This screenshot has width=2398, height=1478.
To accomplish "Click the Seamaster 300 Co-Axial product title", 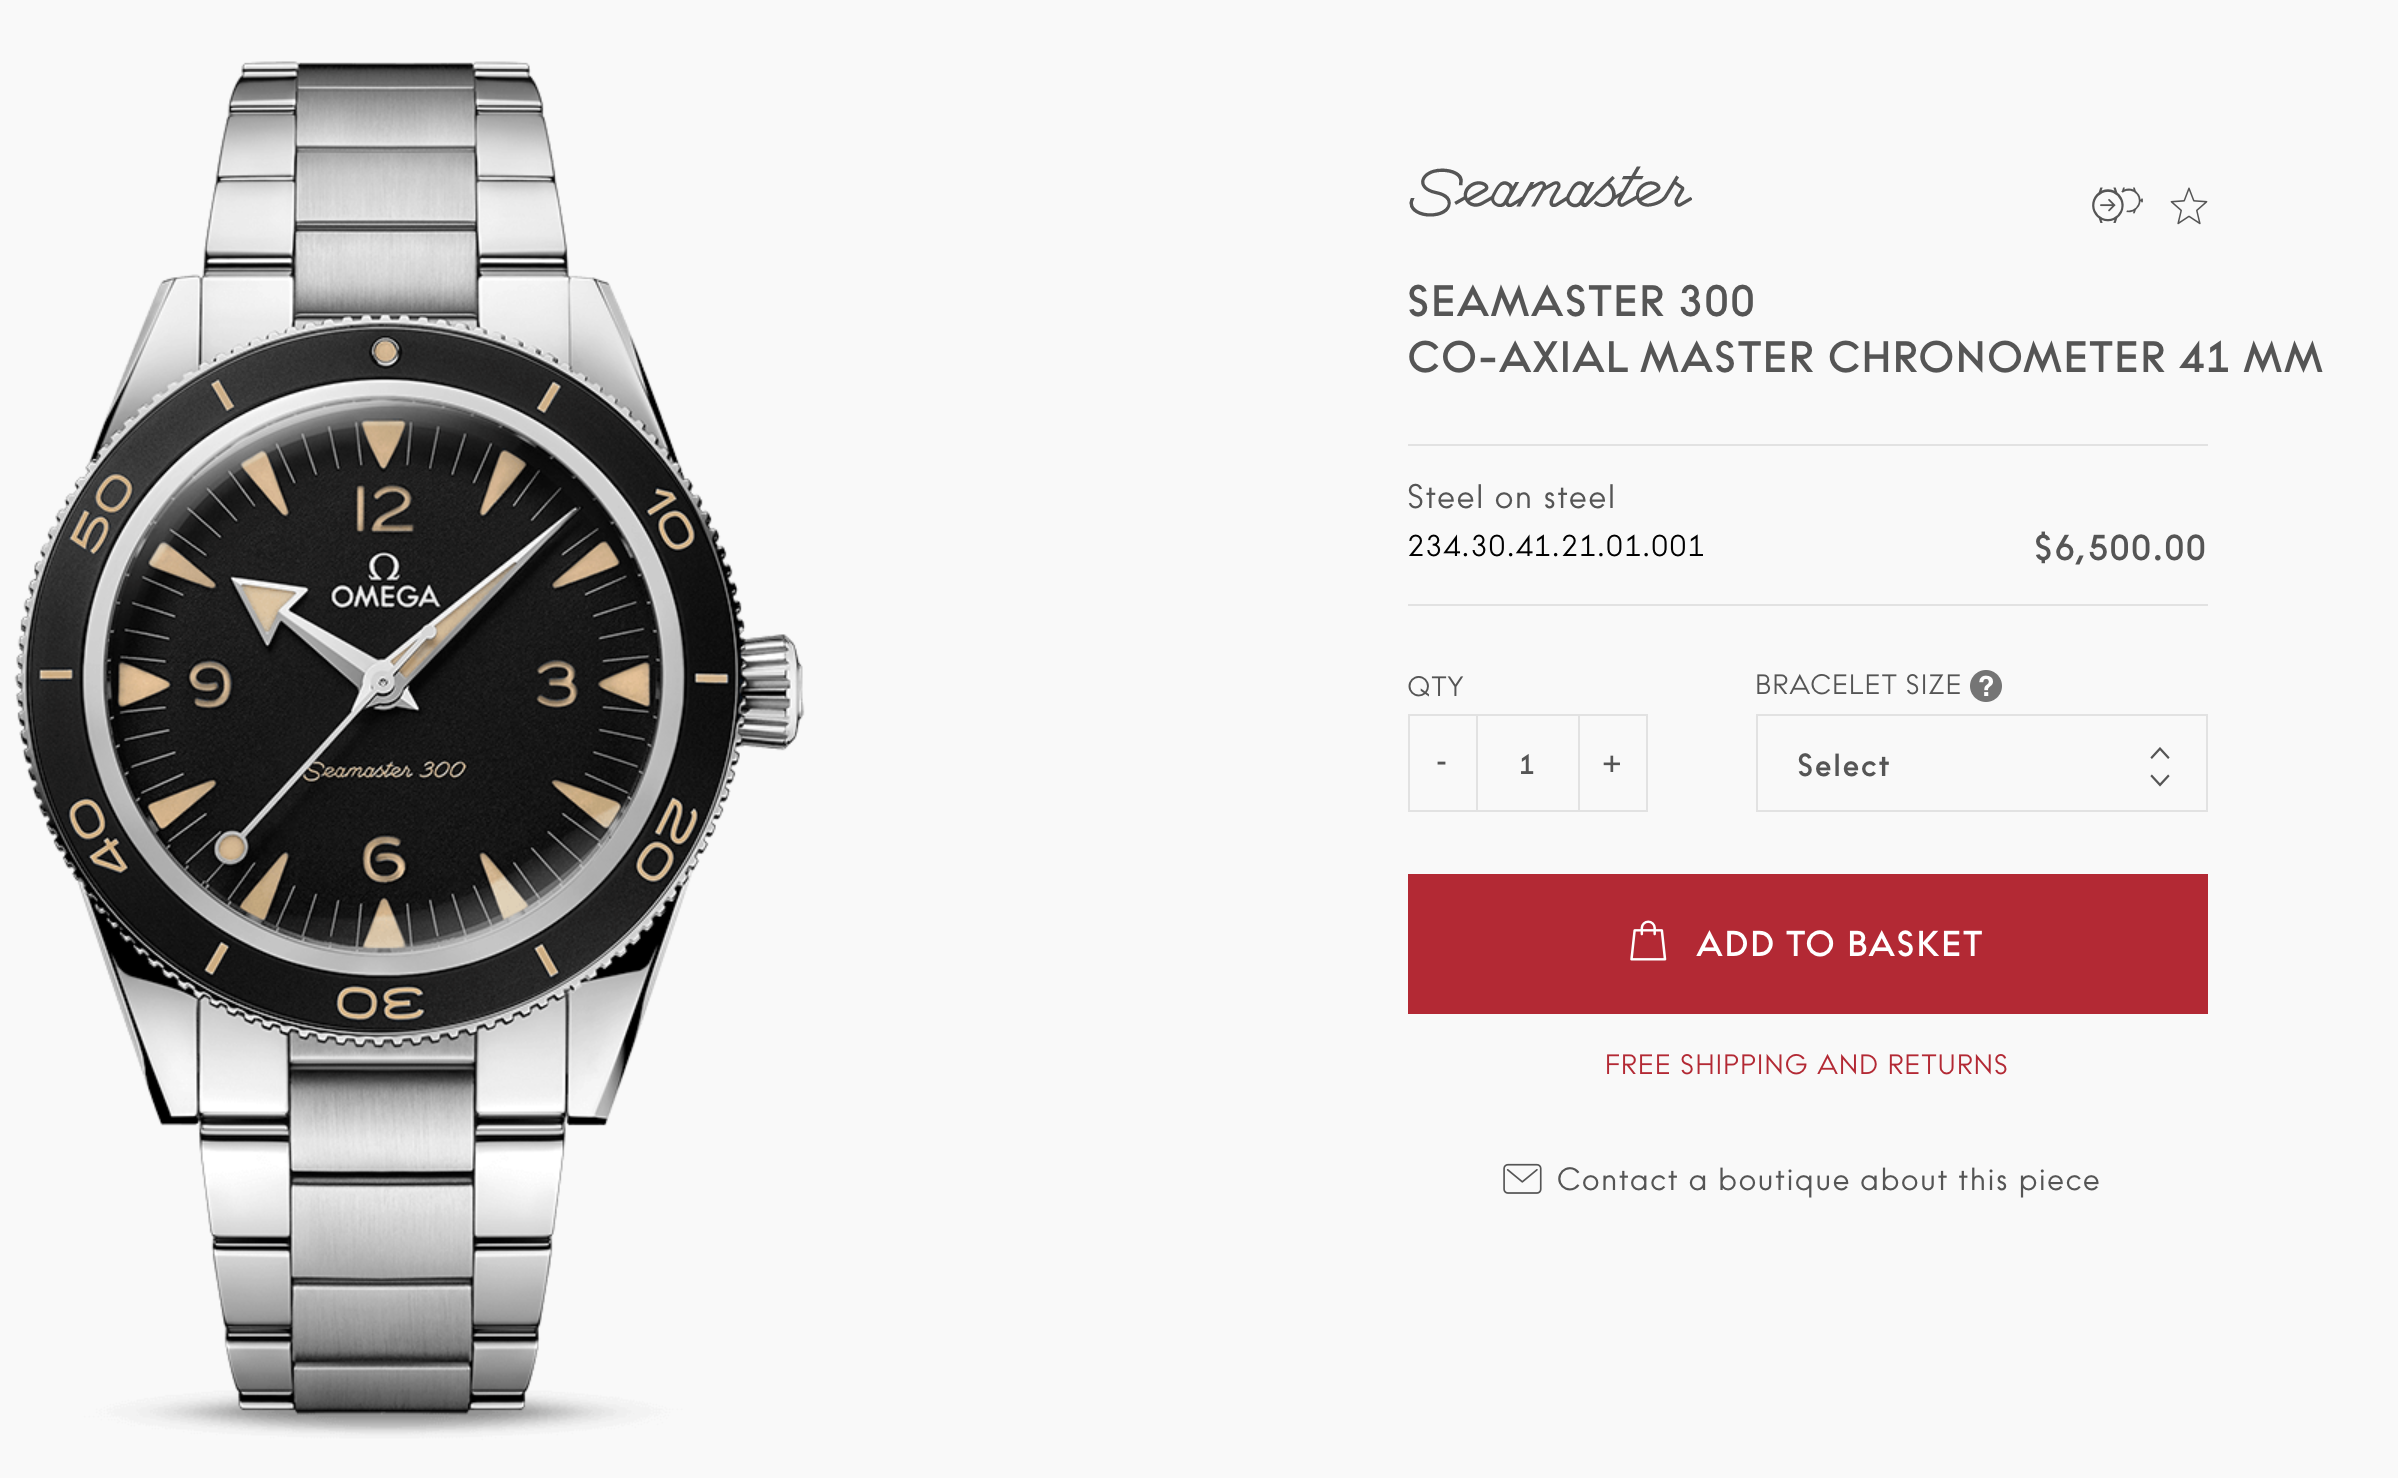I will click(x=1864, y=329).
